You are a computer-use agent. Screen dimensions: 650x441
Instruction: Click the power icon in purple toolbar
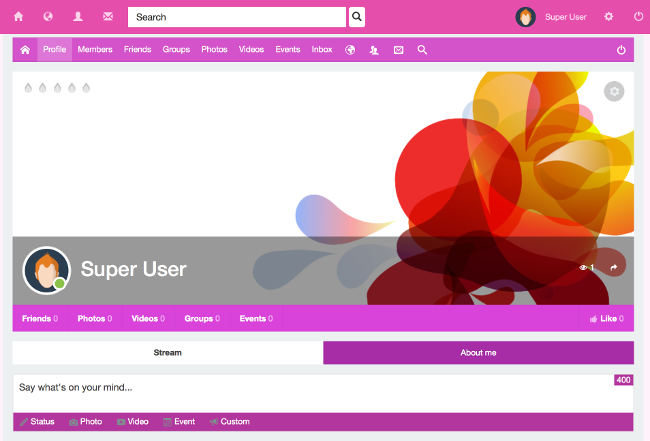[621, 50]
